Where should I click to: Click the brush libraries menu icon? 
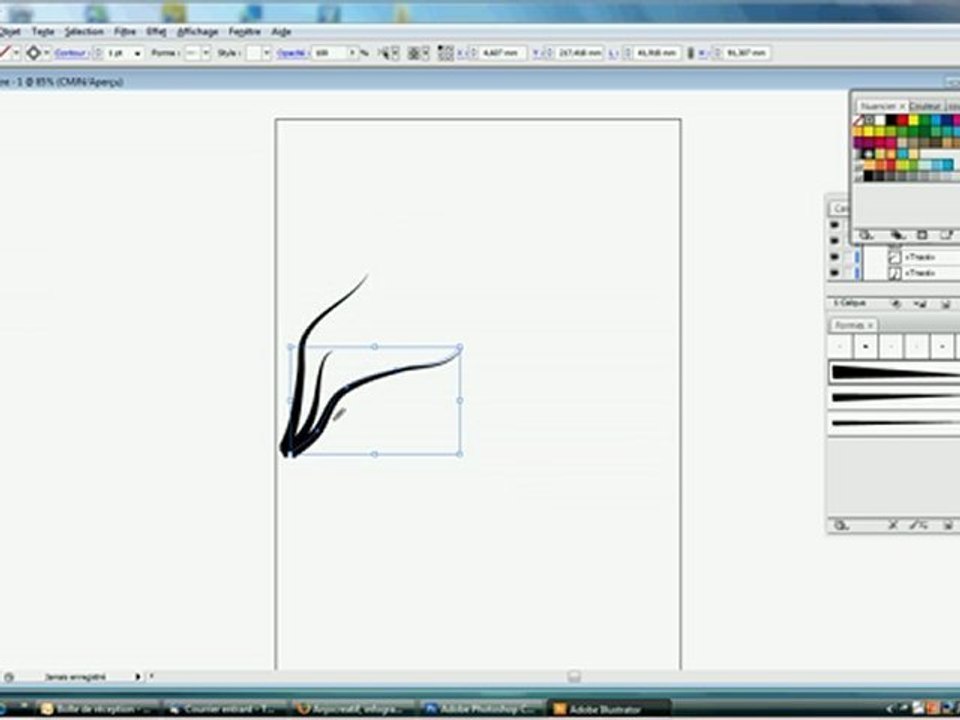[x=842, y=525]
